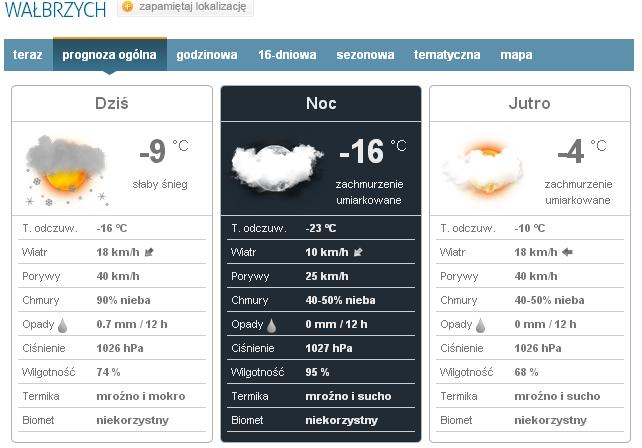
Task: Click the -16 °C night temperature
Action: point(373,151)
